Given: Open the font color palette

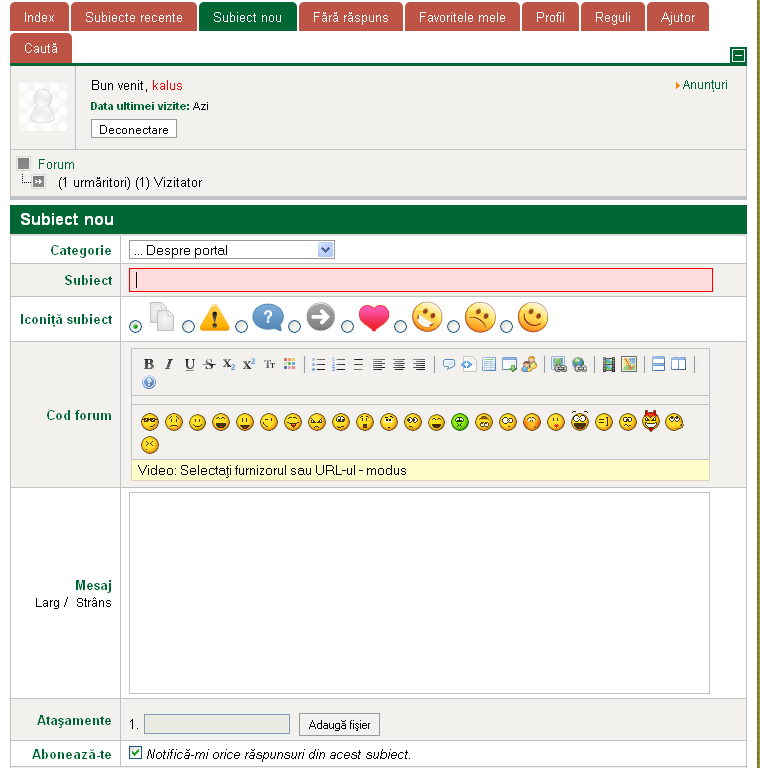Looking at the screenshot, I should click(290, 365).
